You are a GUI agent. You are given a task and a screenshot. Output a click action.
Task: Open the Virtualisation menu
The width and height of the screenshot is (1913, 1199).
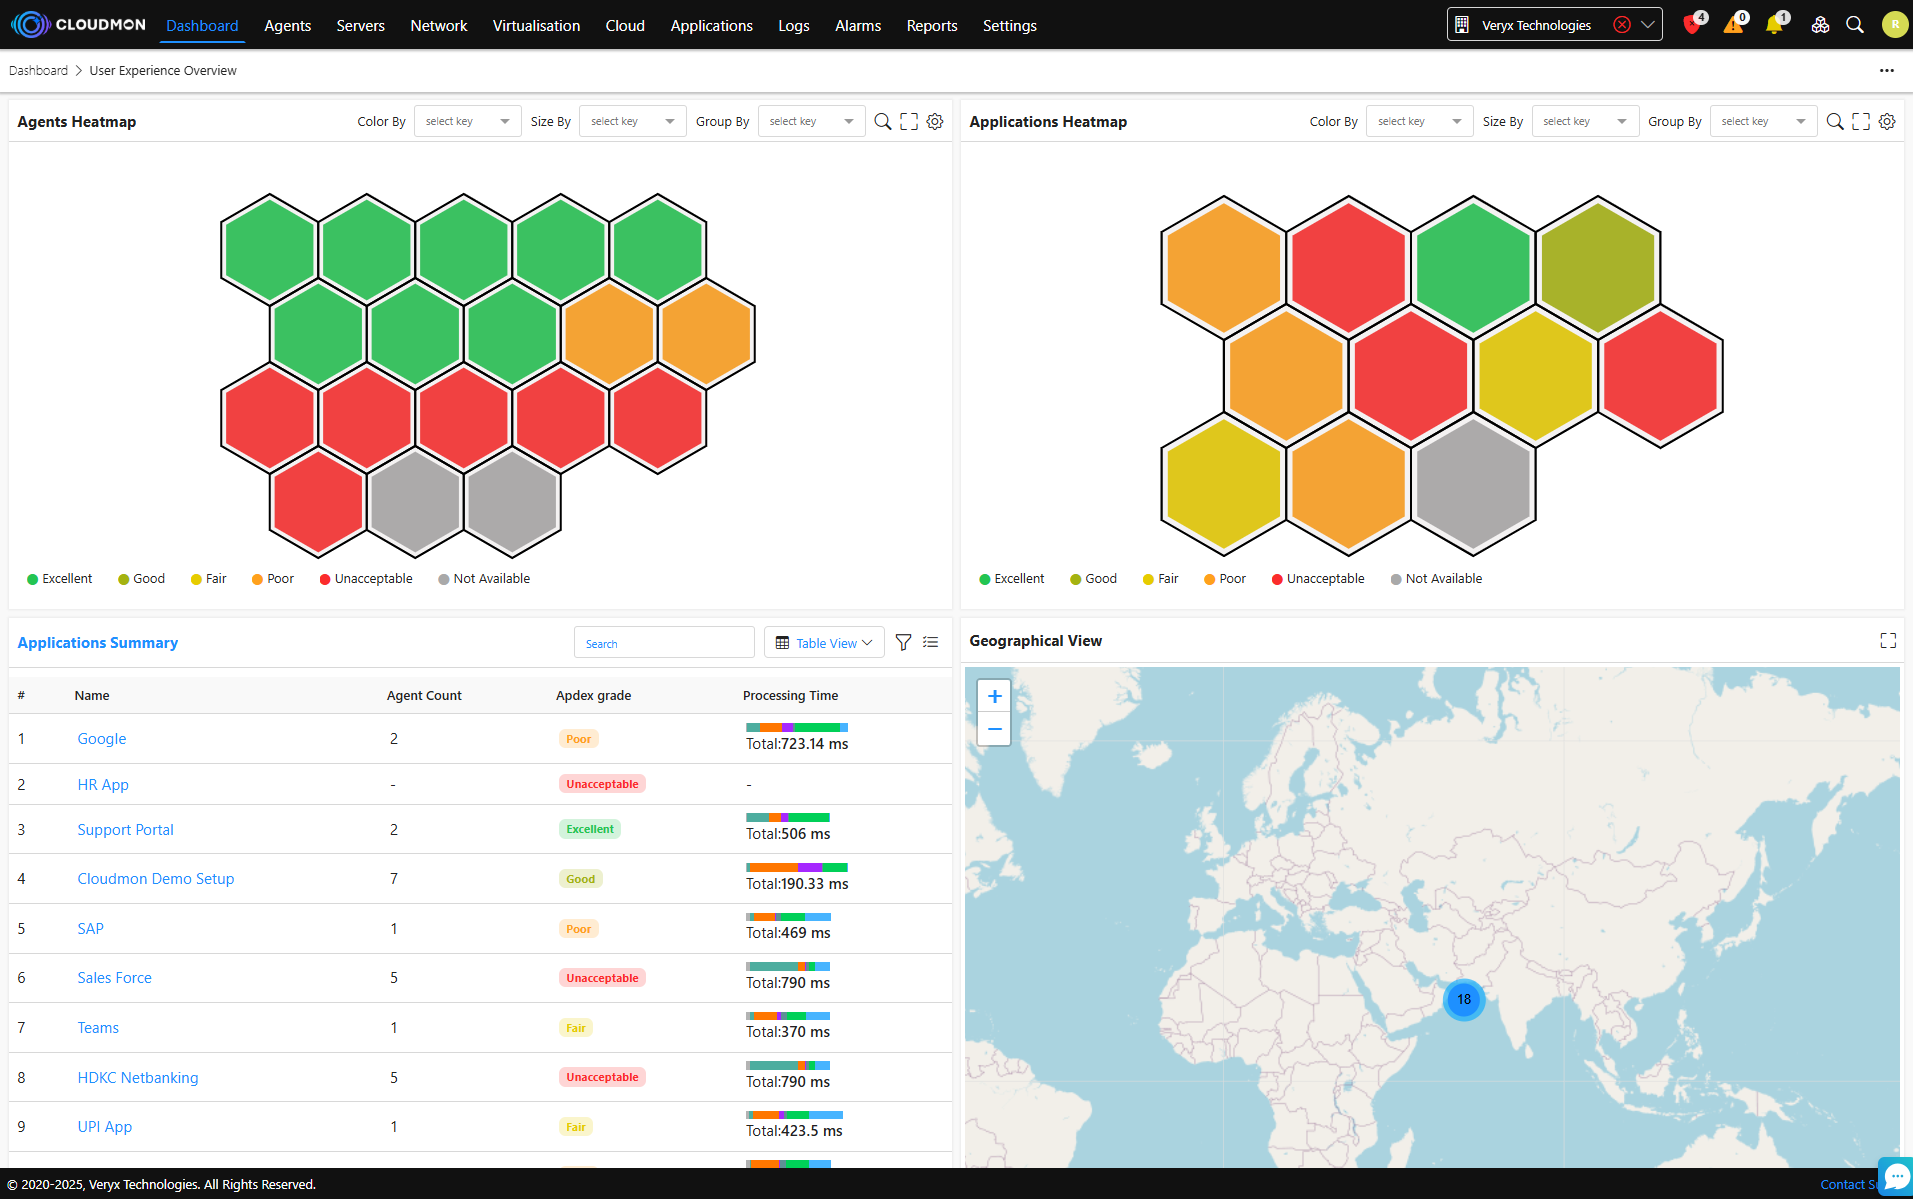(x=536, y=26)
